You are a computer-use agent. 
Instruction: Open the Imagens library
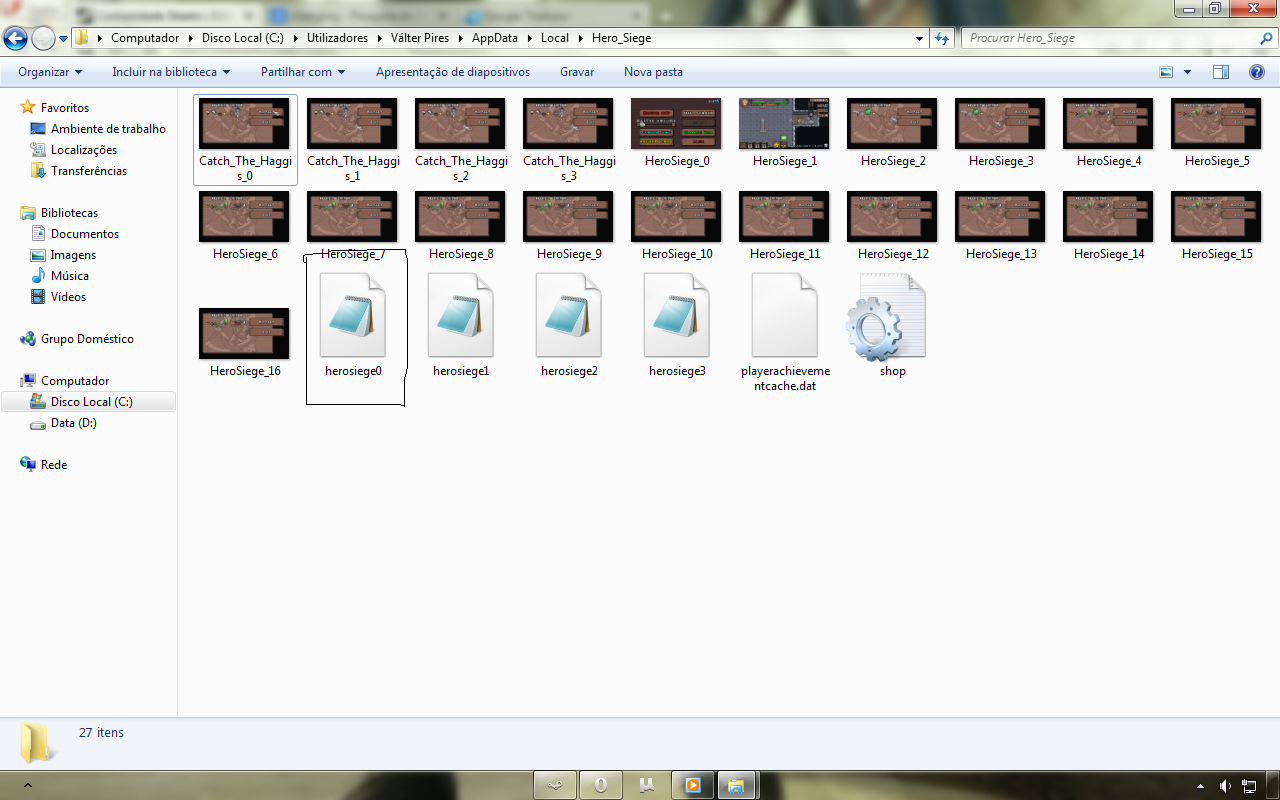pyautogui.click(x=73, y=255)
